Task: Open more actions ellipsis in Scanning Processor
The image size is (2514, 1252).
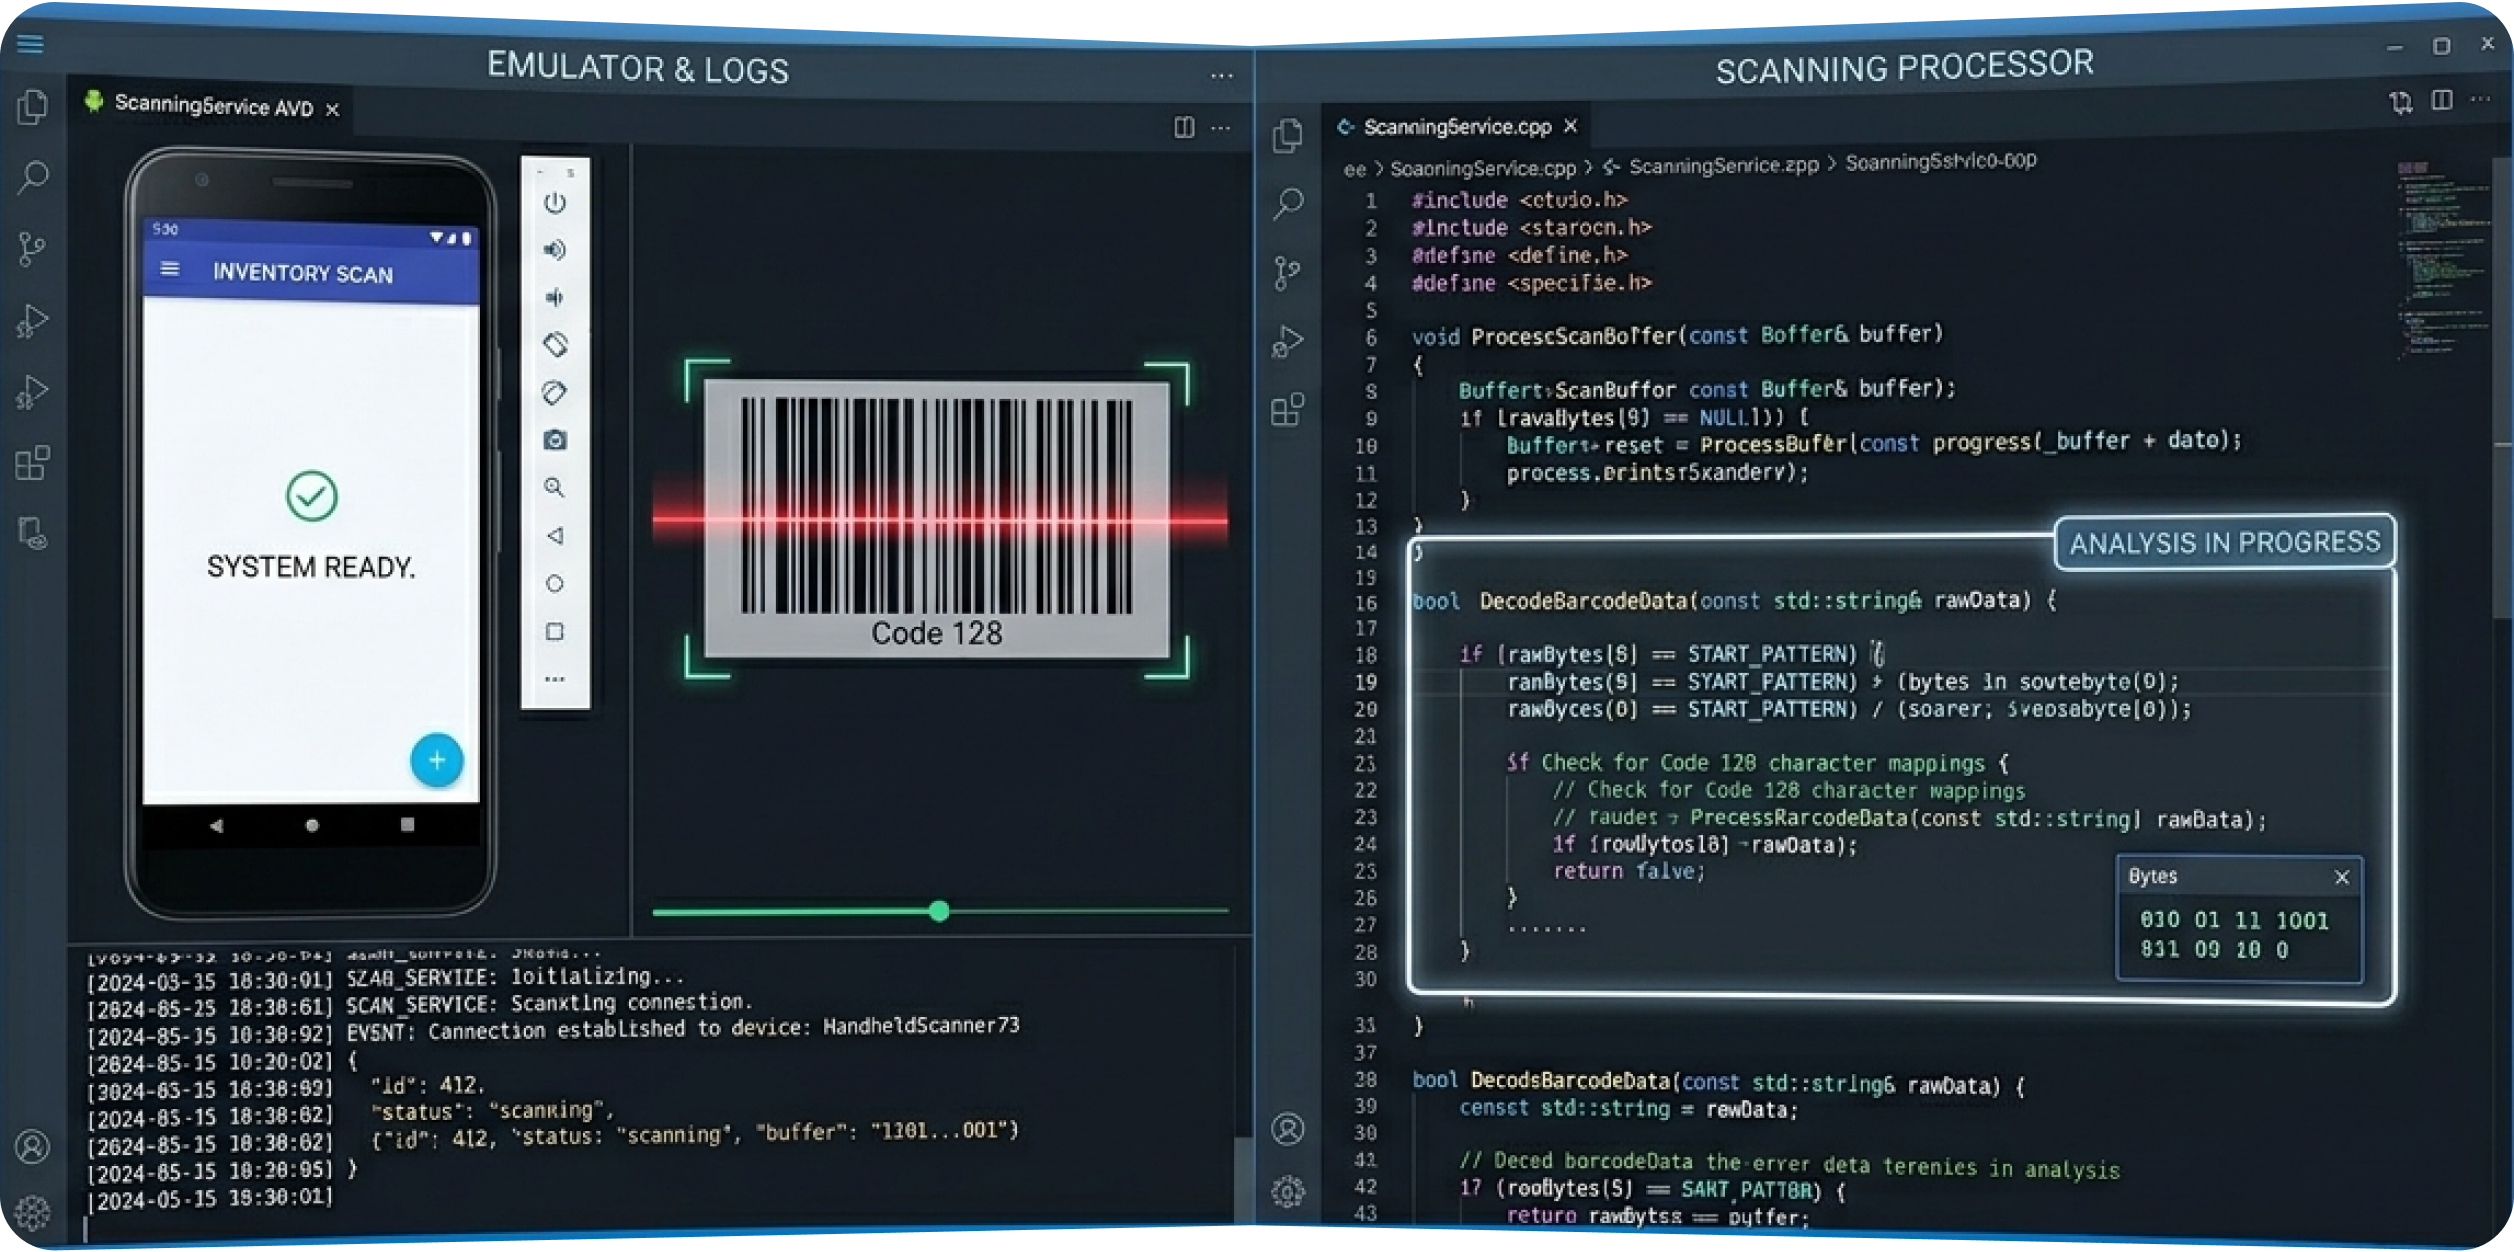Action: [2481, 99]
